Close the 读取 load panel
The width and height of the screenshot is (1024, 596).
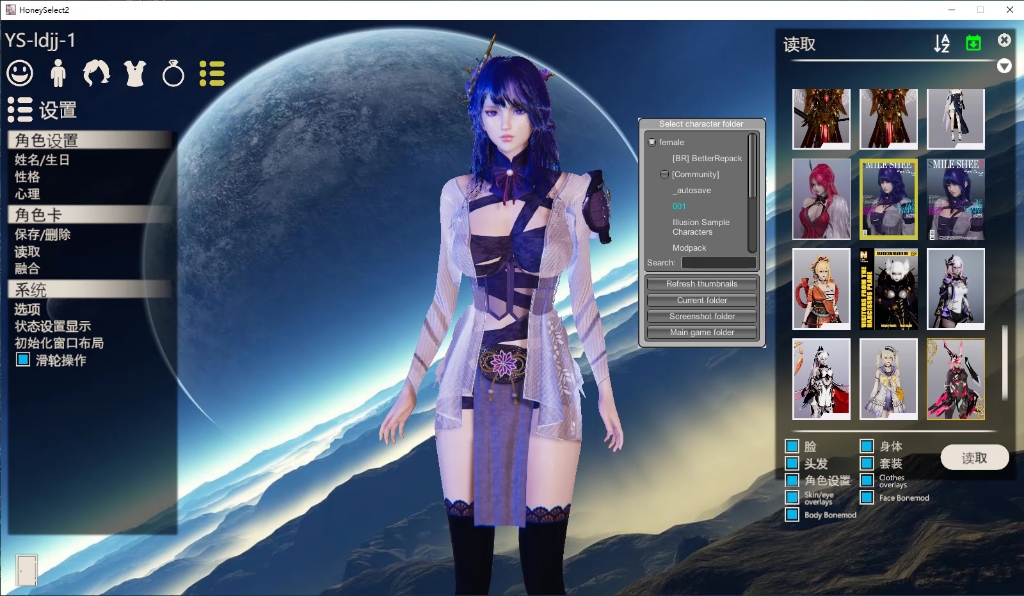(x=1004, y=40)
